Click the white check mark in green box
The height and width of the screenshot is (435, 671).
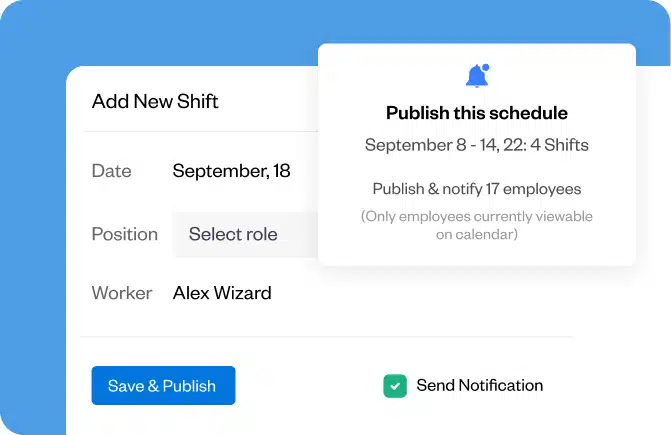coord(395,386)
